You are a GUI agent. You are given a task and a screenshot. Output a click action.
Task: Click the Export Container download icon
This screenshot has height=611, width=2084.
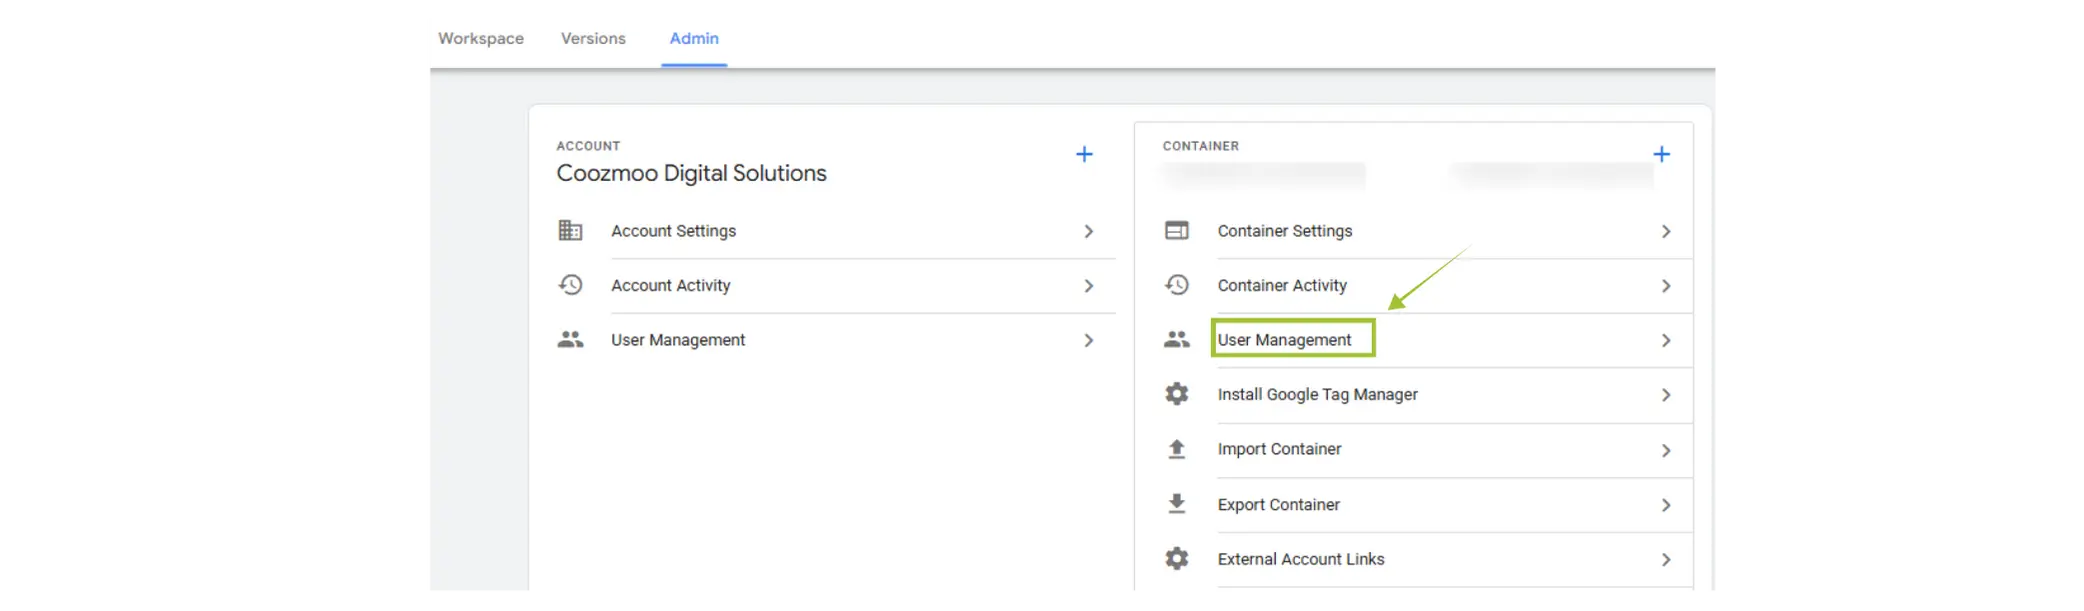[1177, 504]
